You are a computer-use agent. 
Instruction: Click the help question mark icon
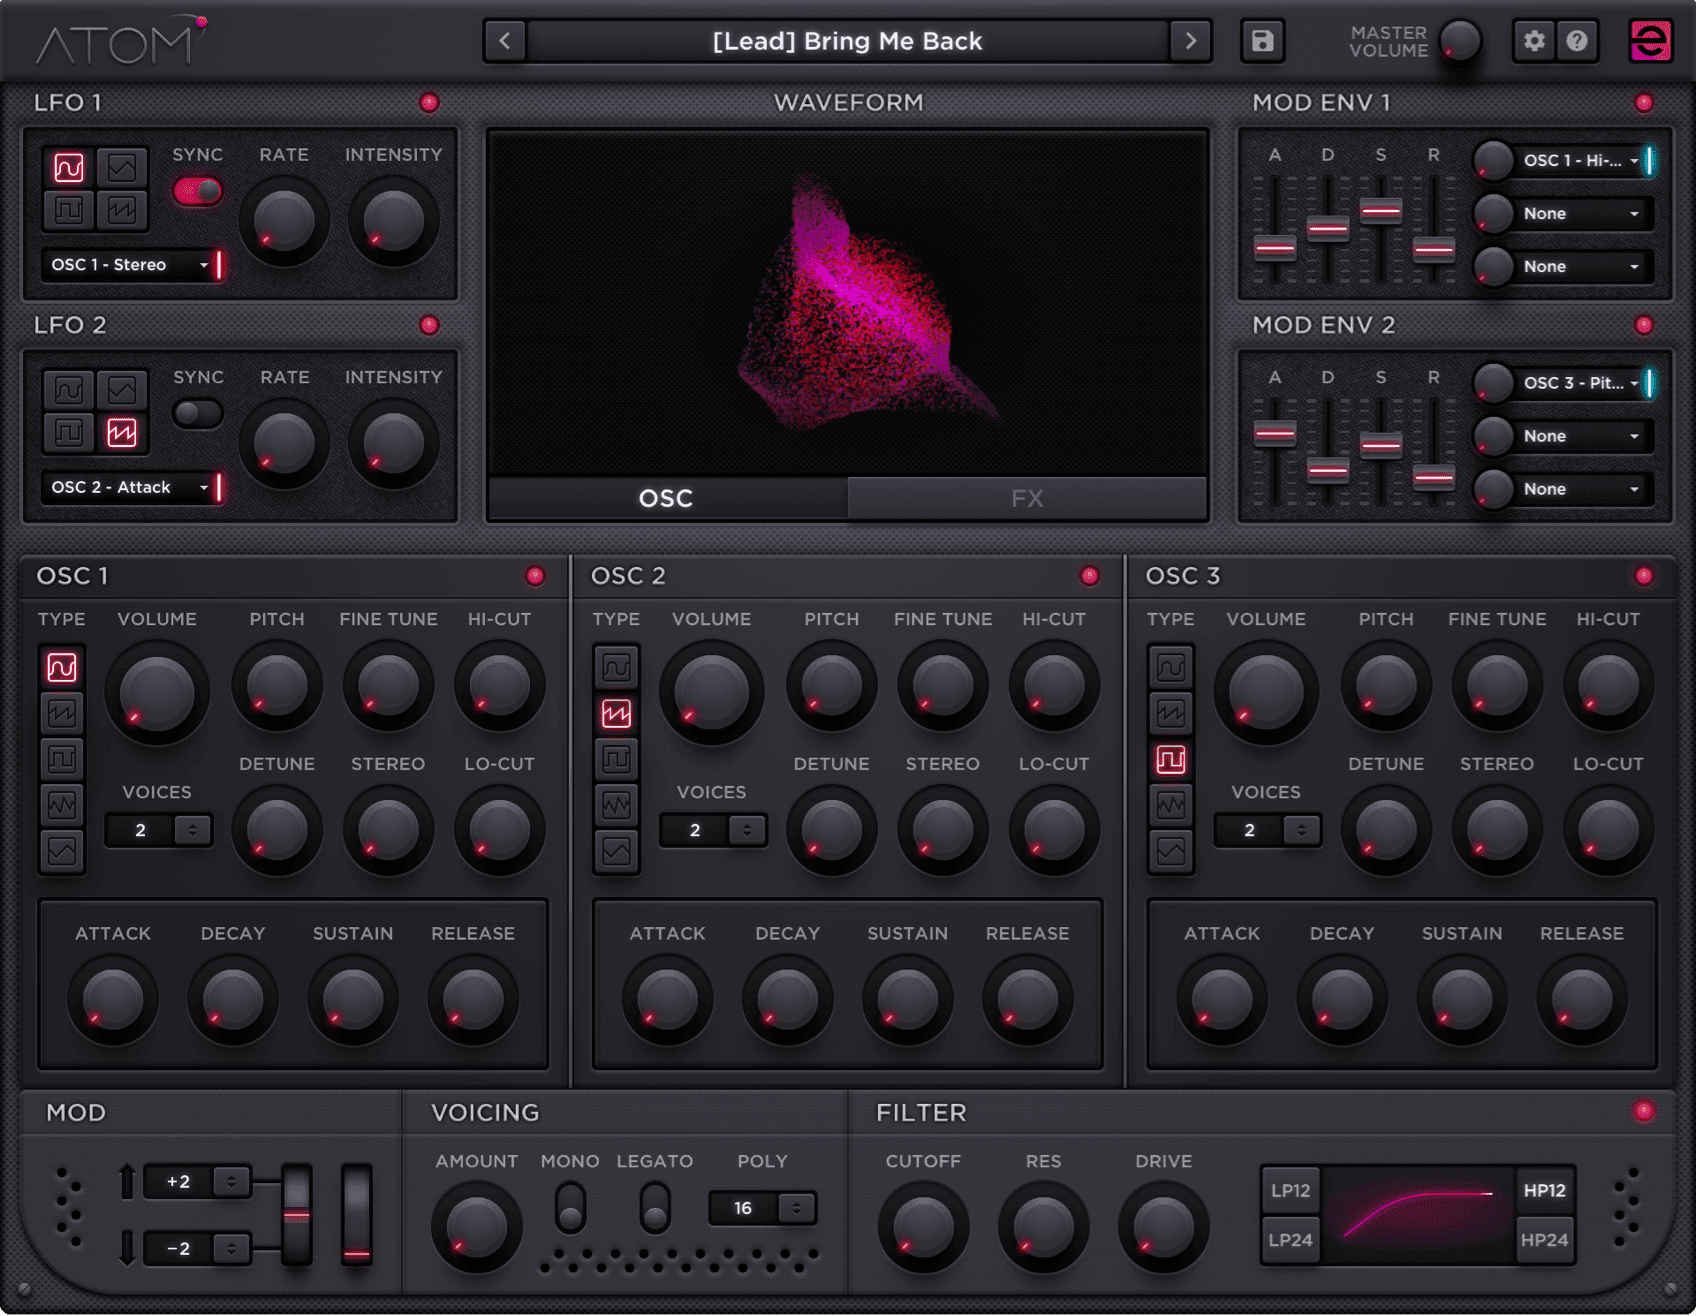[x=1578, y=41]
